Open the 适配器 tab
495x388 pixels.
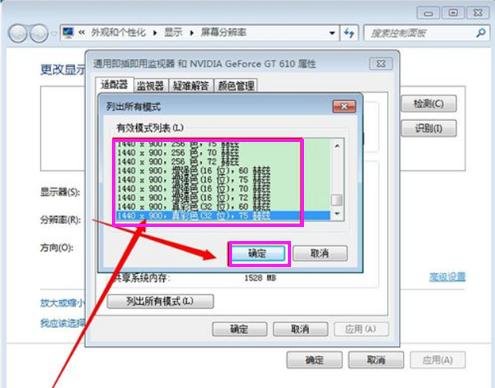click(114, 85)
